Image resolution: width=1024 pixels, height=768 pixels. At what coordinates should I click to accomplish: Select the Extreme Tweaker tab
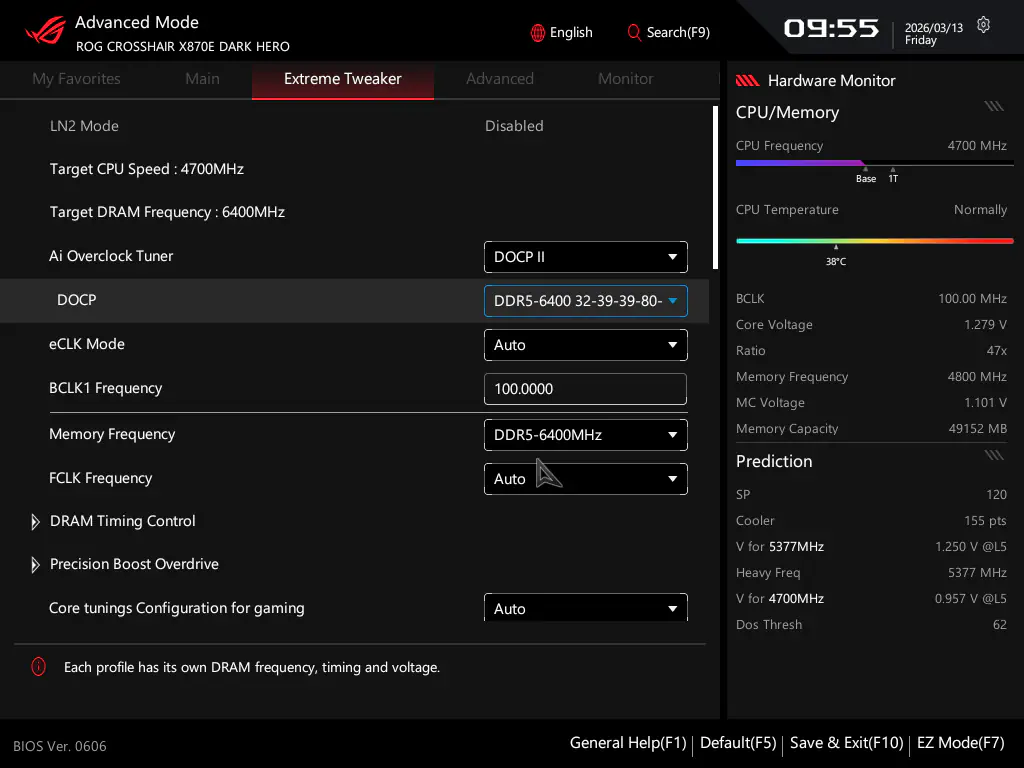pyautogui.click(x=343, y=79)
